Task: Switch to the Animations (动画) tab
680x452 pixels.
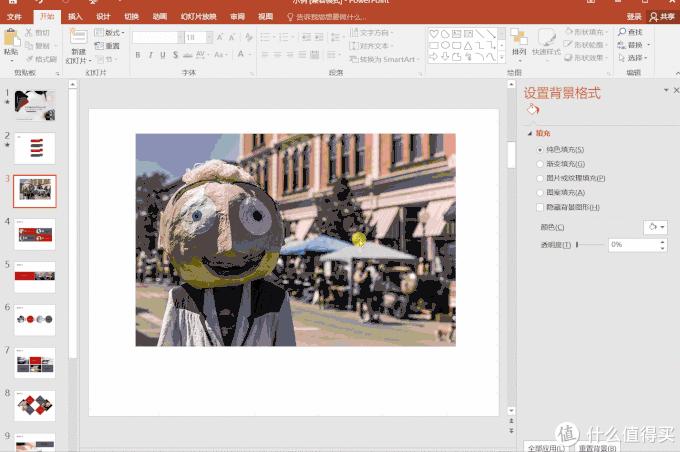Action: [160, 16]
